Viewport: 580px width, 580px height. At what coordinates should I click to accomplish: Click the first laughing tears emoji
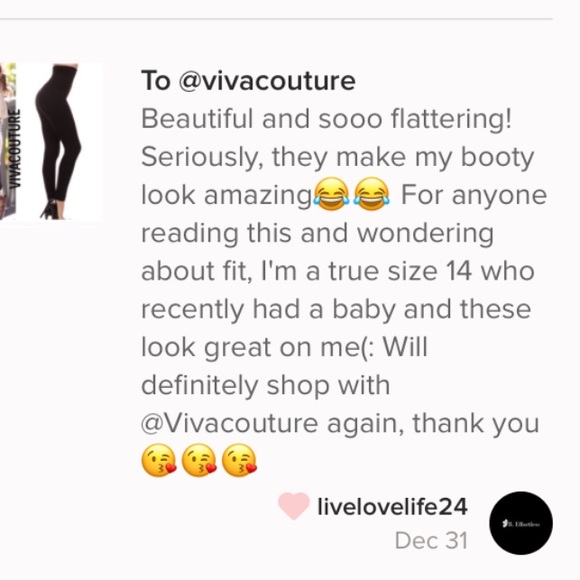pos(331,194)
